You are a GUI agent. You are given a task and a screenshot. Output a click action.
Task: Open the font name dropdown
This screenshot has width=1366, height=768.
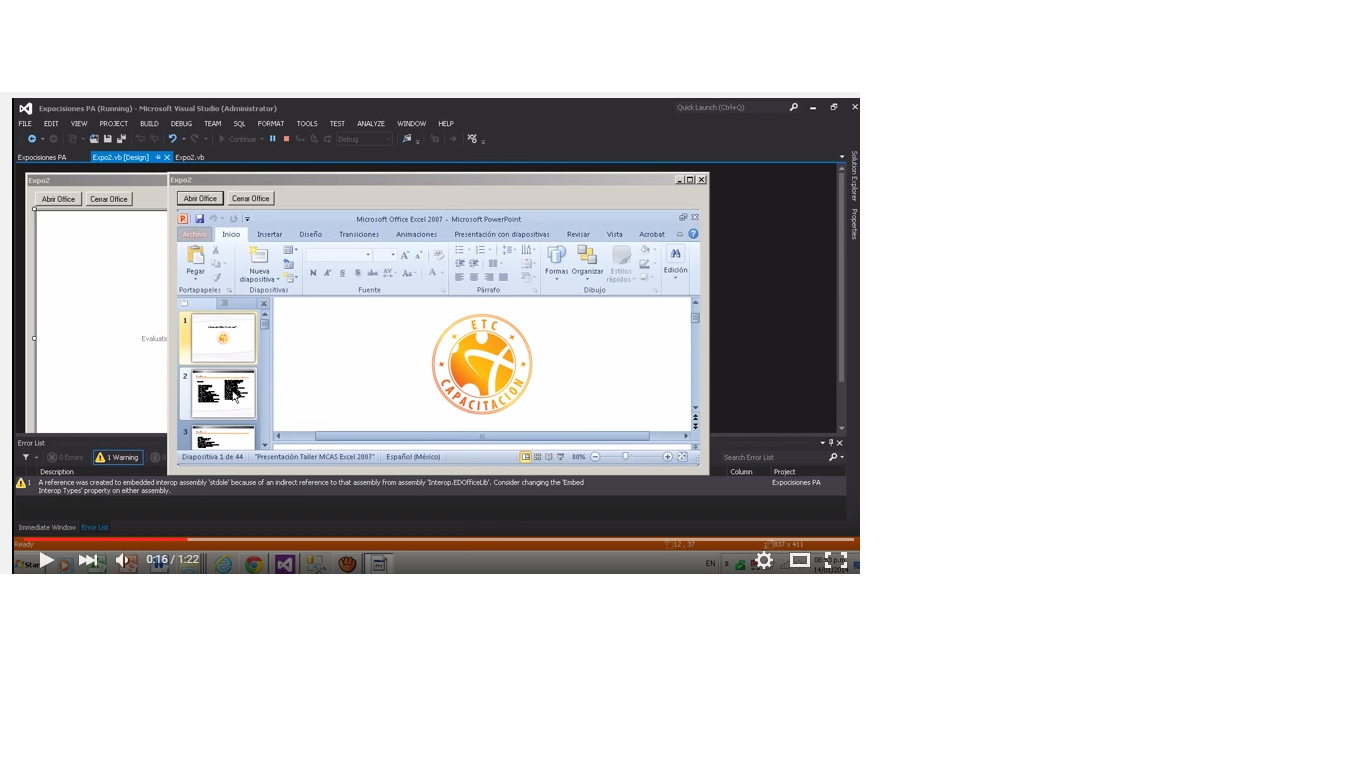pos(367,255)
